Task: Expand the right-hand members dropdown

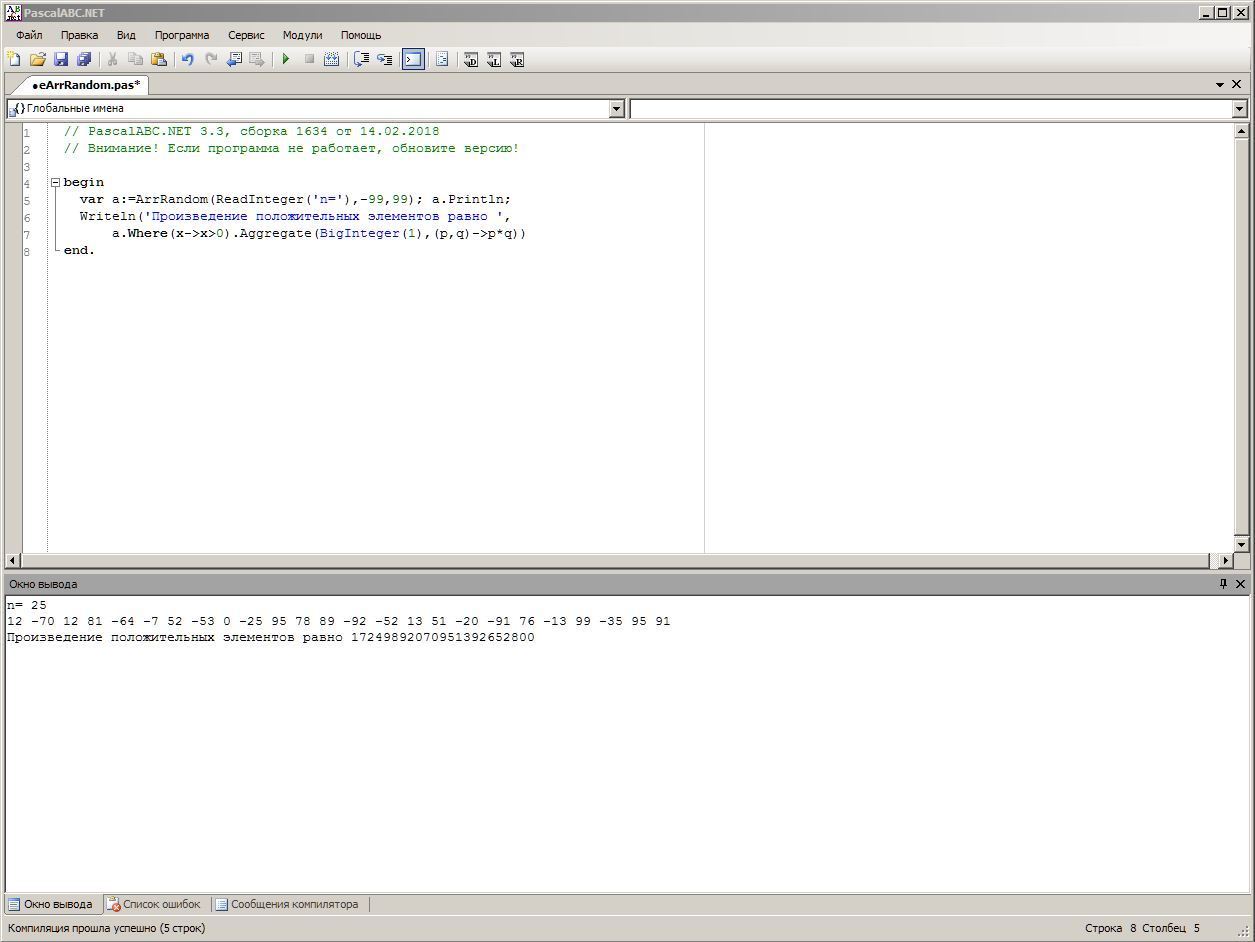Action: (1239, 109)
